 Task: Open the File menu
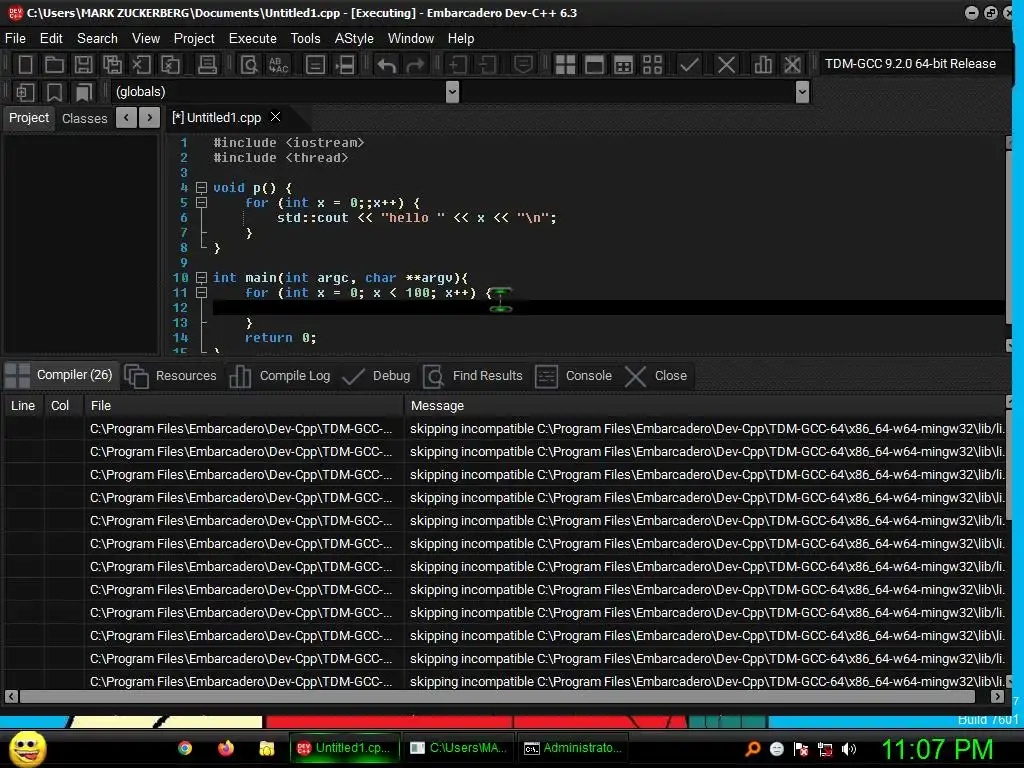[x=16, y=39]
